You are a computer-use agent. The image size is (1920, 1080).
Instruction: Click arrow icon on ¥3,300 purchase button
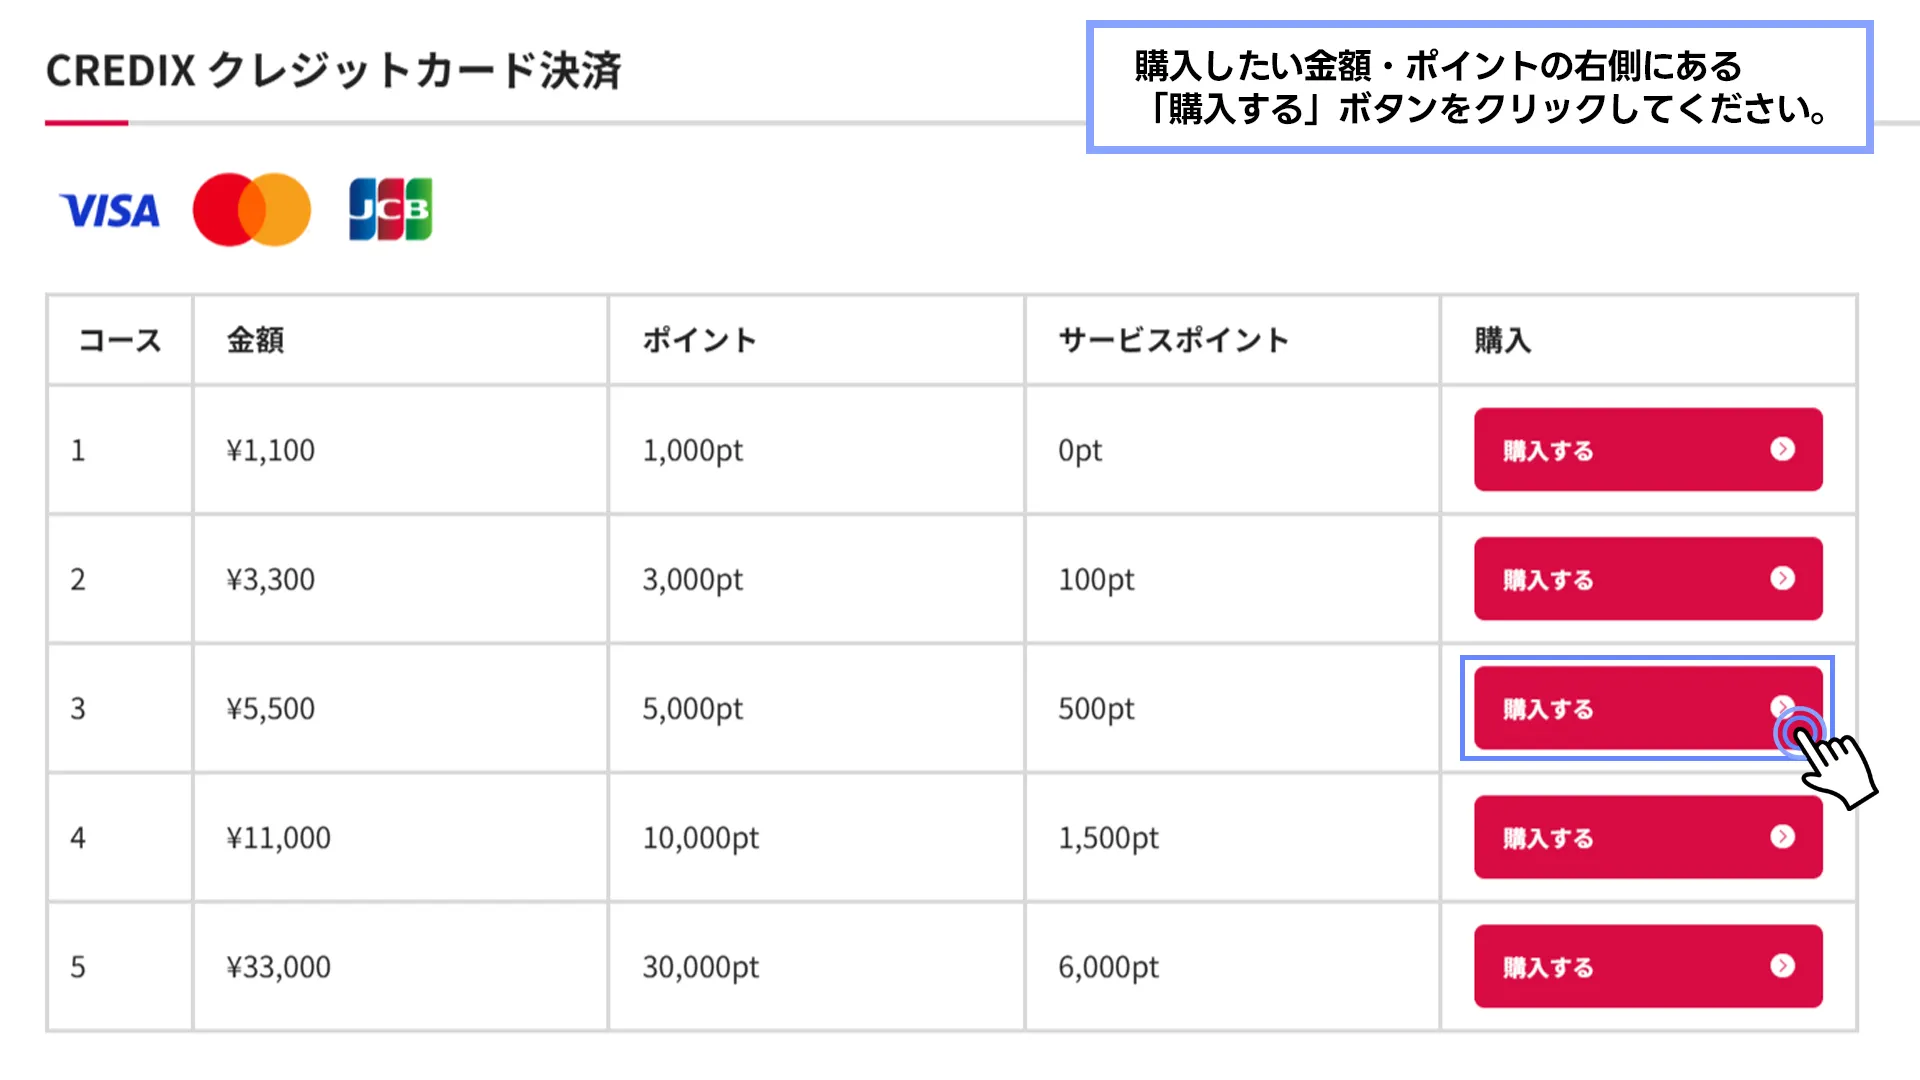click(x=1782, y=578)
